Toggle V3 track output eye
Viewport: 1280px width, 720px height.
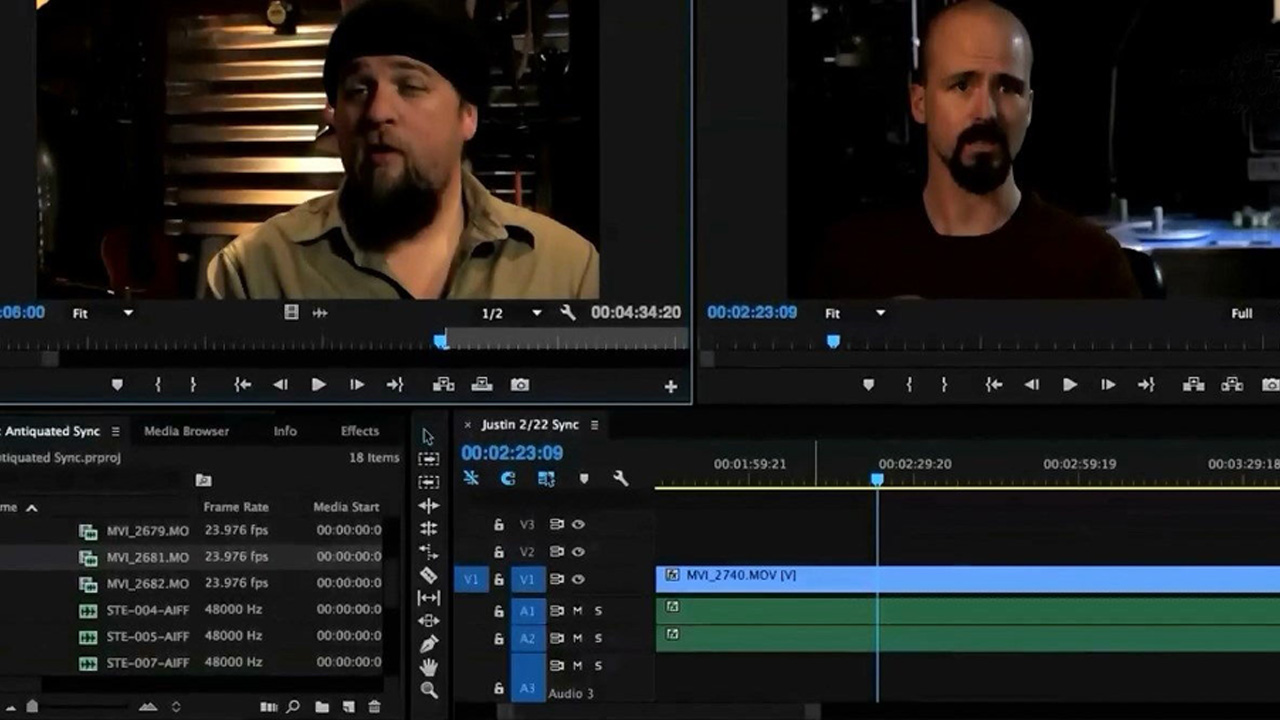click(x=578, y=524)
